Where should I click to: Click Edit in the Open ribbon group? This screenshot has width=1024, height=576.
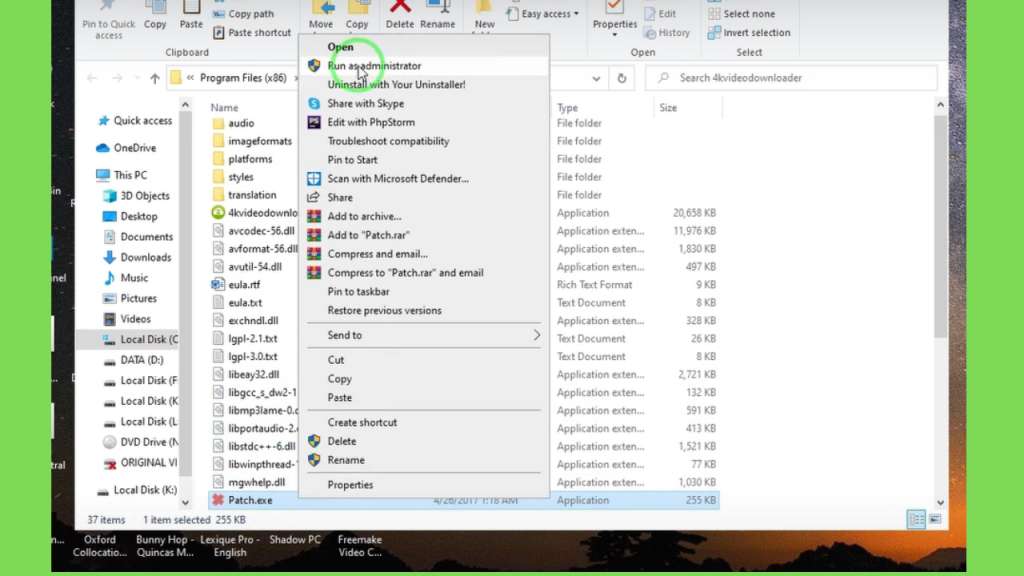[660, 14]
